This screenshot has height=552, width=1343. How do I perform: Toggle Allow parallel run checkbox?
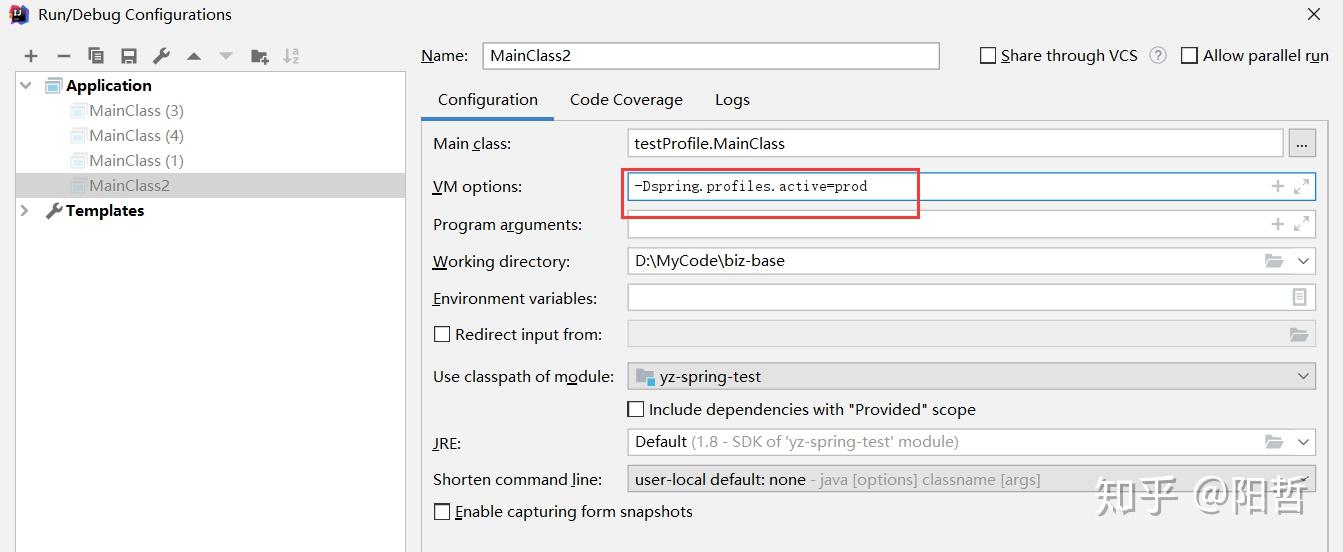pos(1189,56)
